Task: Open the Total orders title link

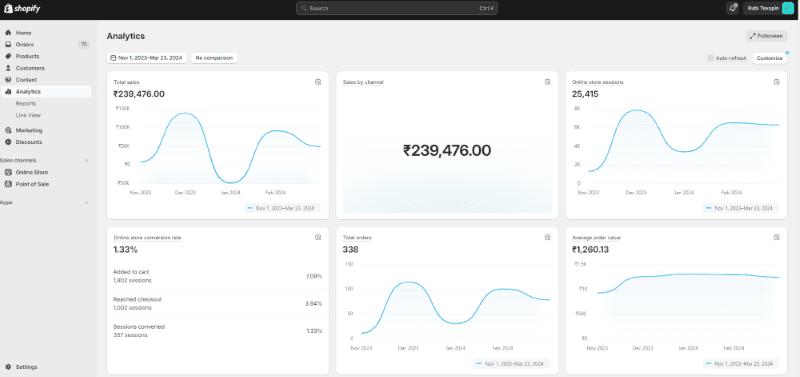Action: [357, 238]
